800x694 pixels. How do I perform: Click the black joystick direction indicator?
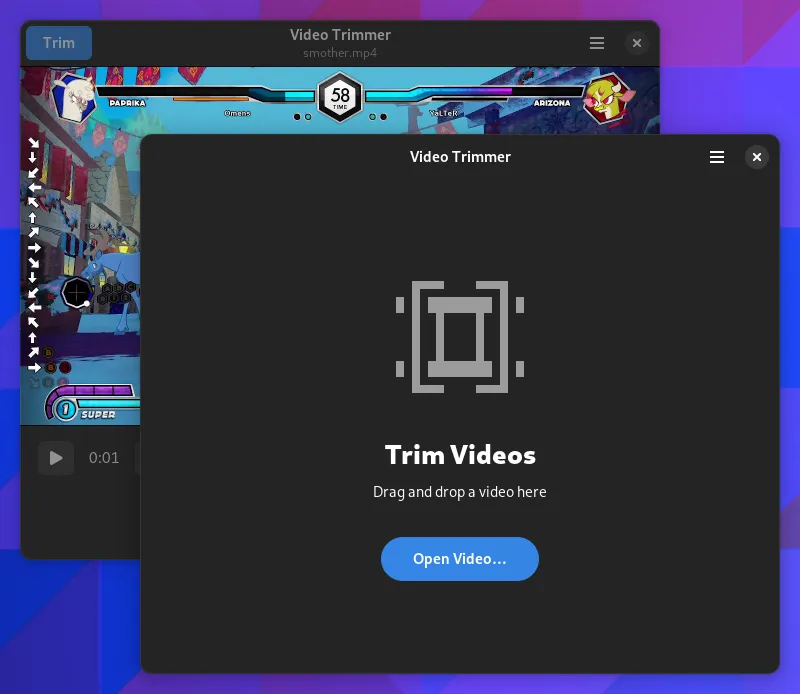[76, 293]
